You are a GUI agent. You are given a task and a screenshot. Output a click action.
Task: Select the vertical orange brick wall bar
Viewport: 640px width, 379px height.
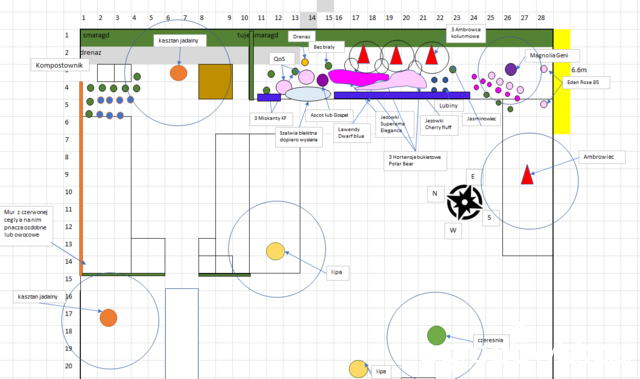coord(81,178)
